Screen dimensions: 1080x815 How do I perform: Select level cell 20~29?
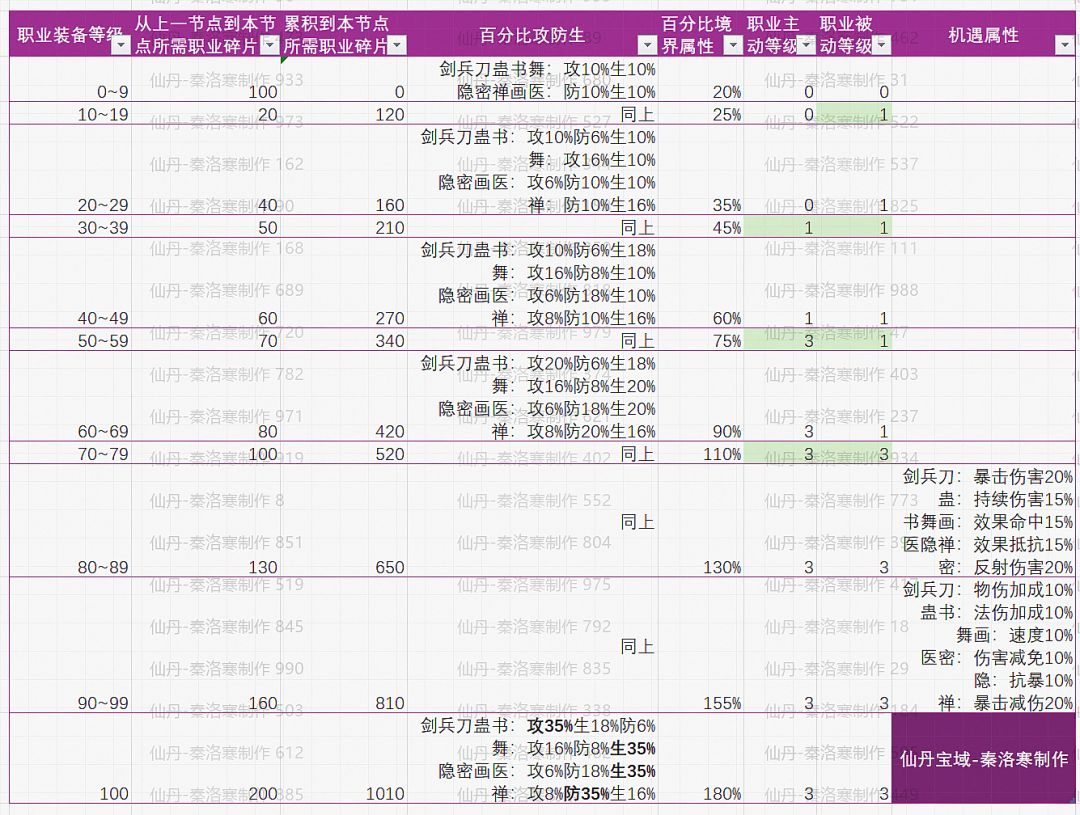(x=70, y=170)
